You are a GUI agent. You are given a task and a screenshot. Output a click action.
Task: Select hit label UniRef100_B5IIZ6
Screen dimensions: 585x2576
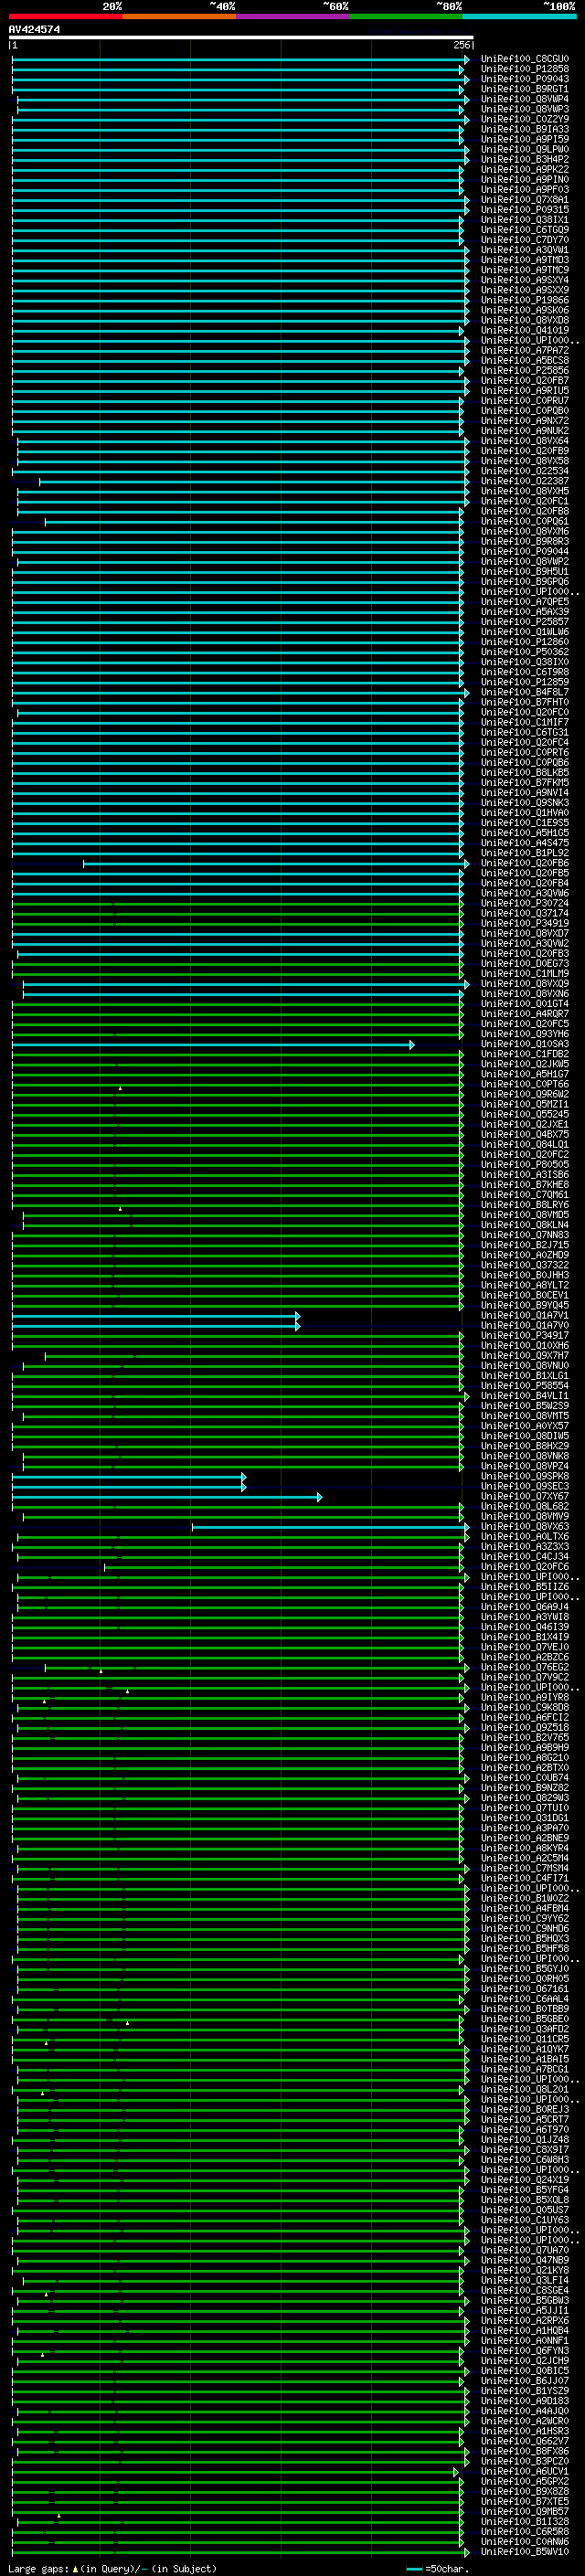click(524, 1587)
